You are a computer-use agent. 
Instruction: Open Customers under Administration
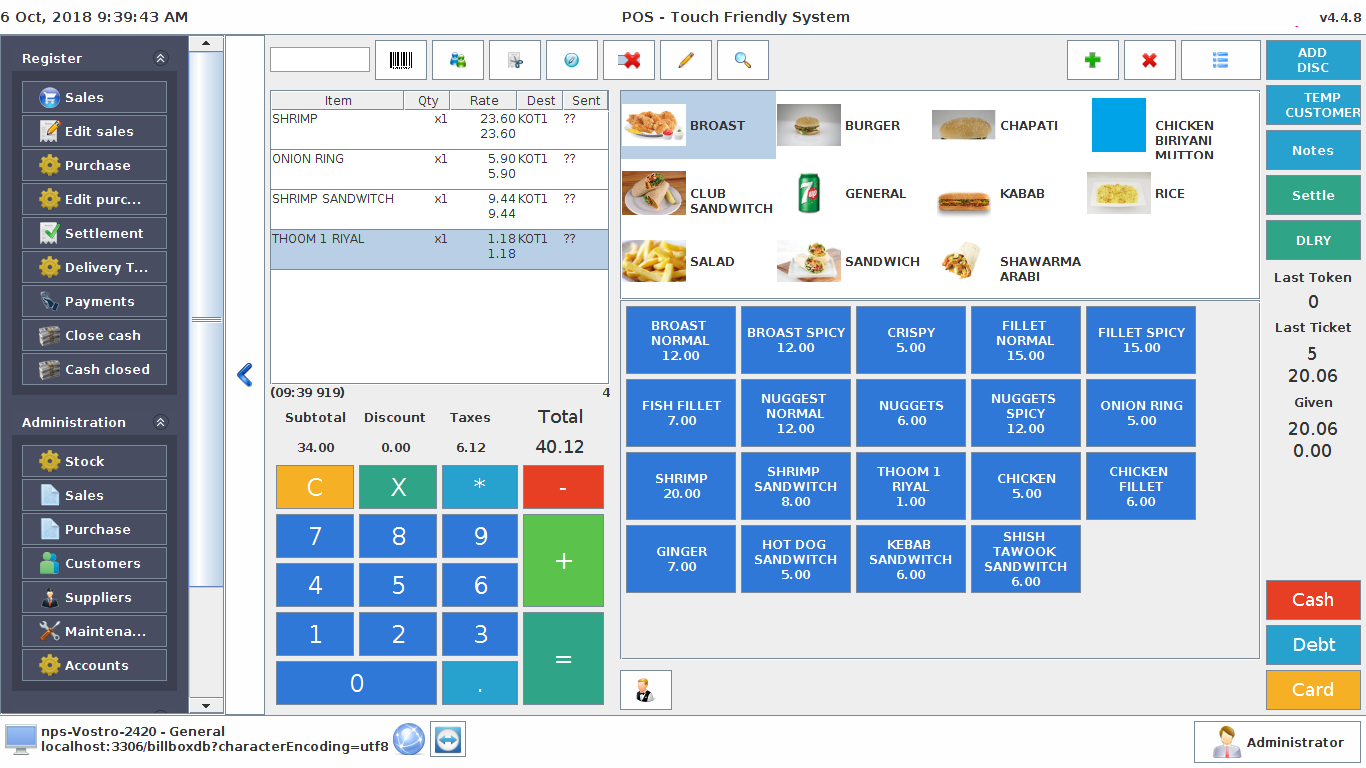[95, 563]
